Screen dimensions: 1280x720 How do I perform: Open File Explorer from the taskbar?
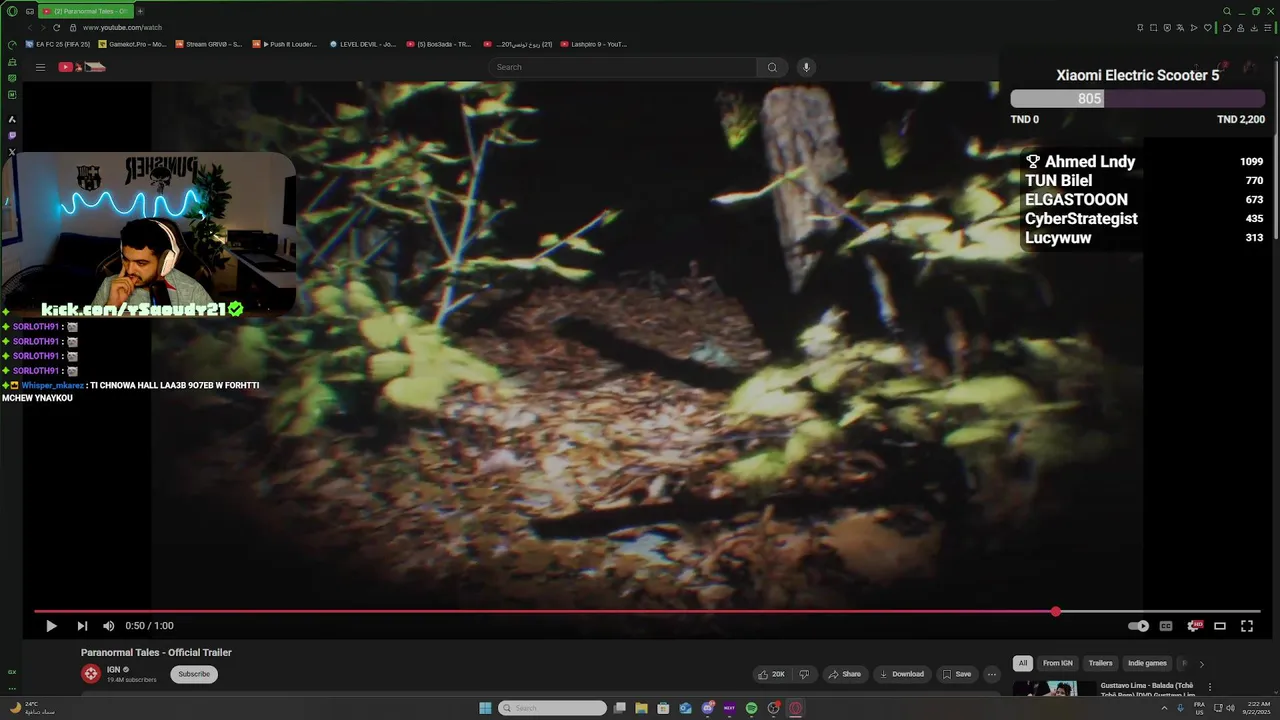coord(641,708)
